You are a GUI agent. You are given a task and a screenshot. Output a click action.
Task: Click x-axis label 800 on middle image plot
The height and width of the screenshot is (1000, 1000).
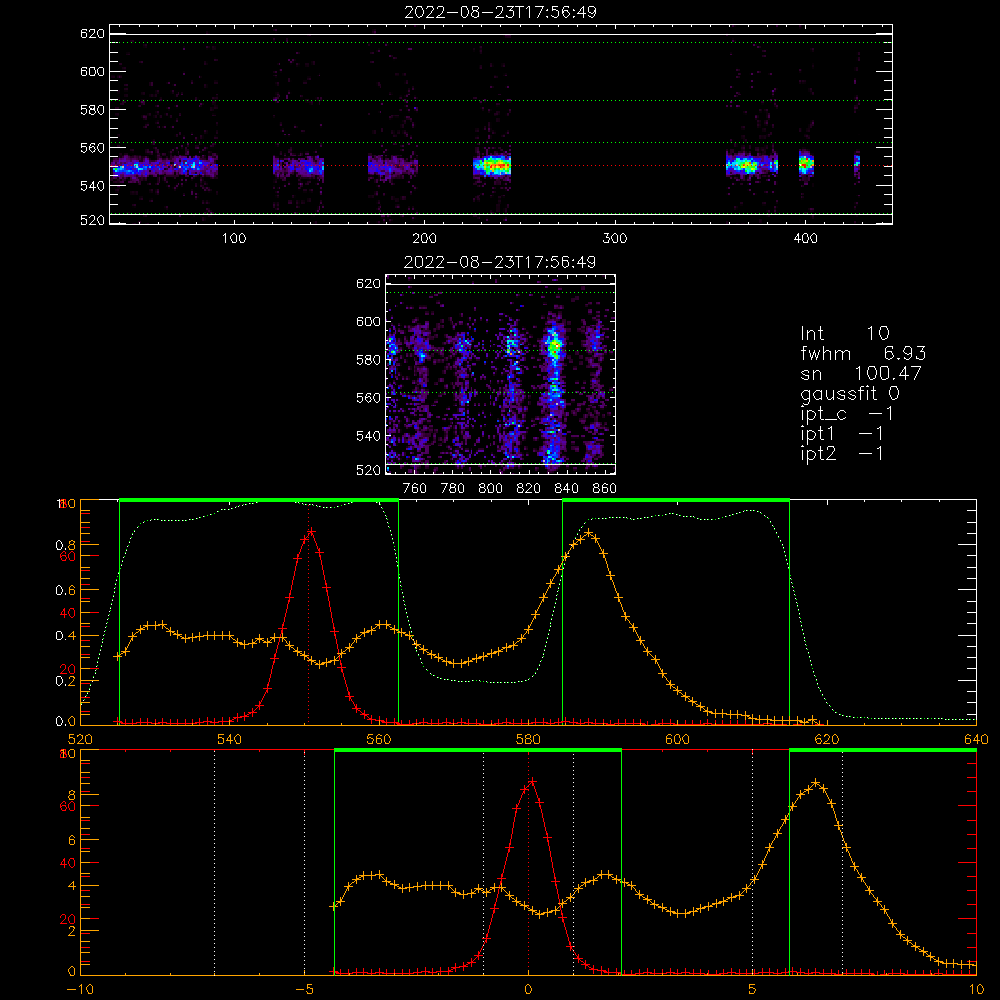pyautogui.click(x=490, y=489)
